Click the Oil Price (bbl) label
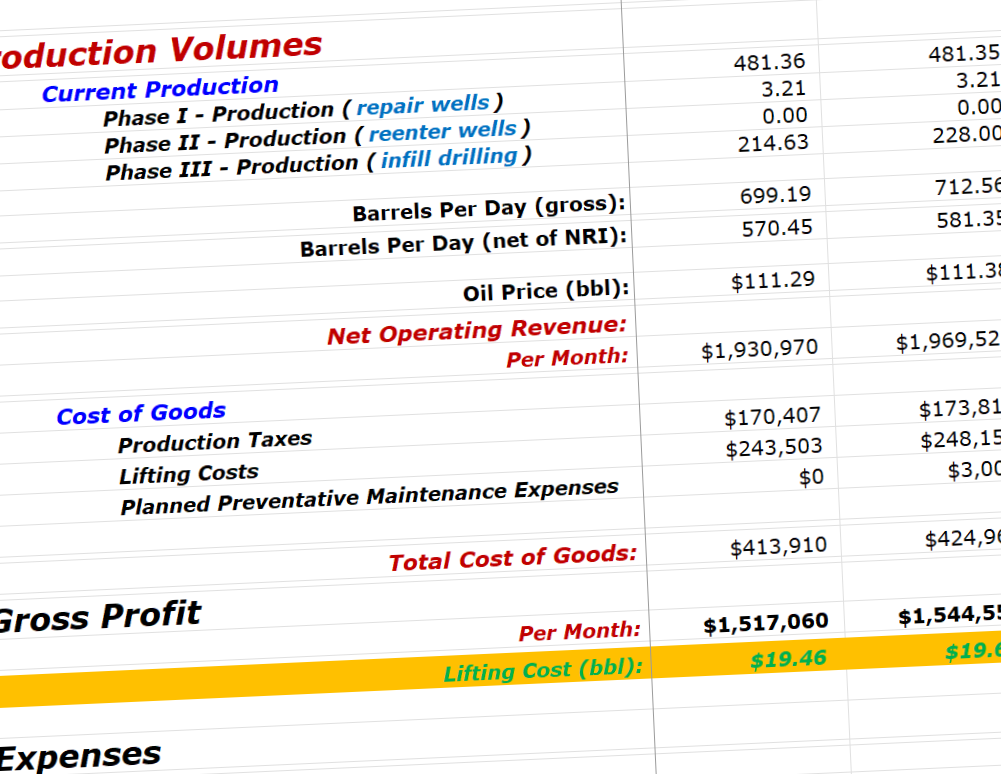This screenshot has height=774, width=1001. click(546, 291)
